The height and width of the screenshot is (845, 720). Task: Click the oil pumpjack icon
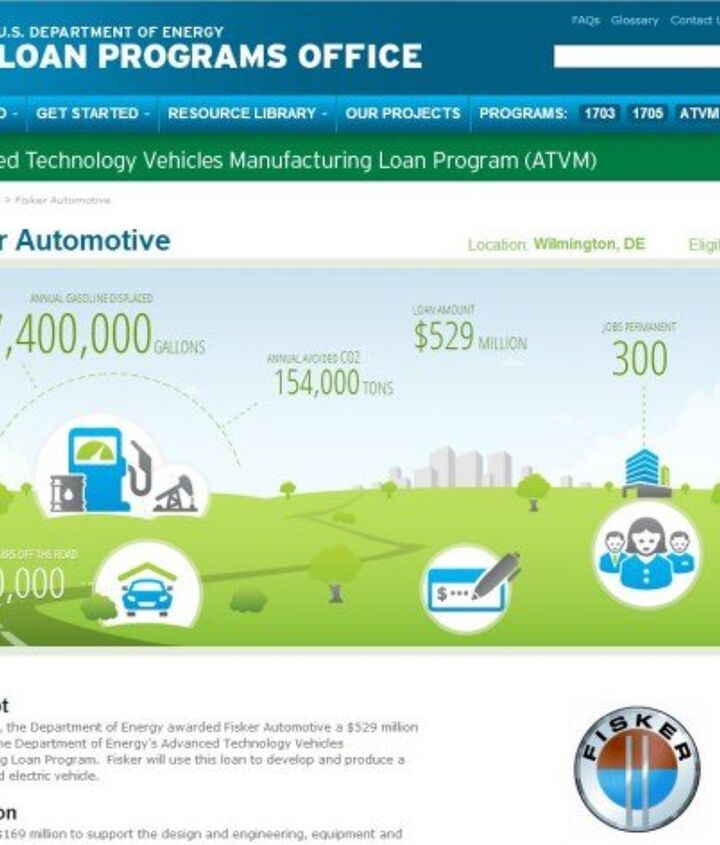pyautogui.click(x=175, y=493)
